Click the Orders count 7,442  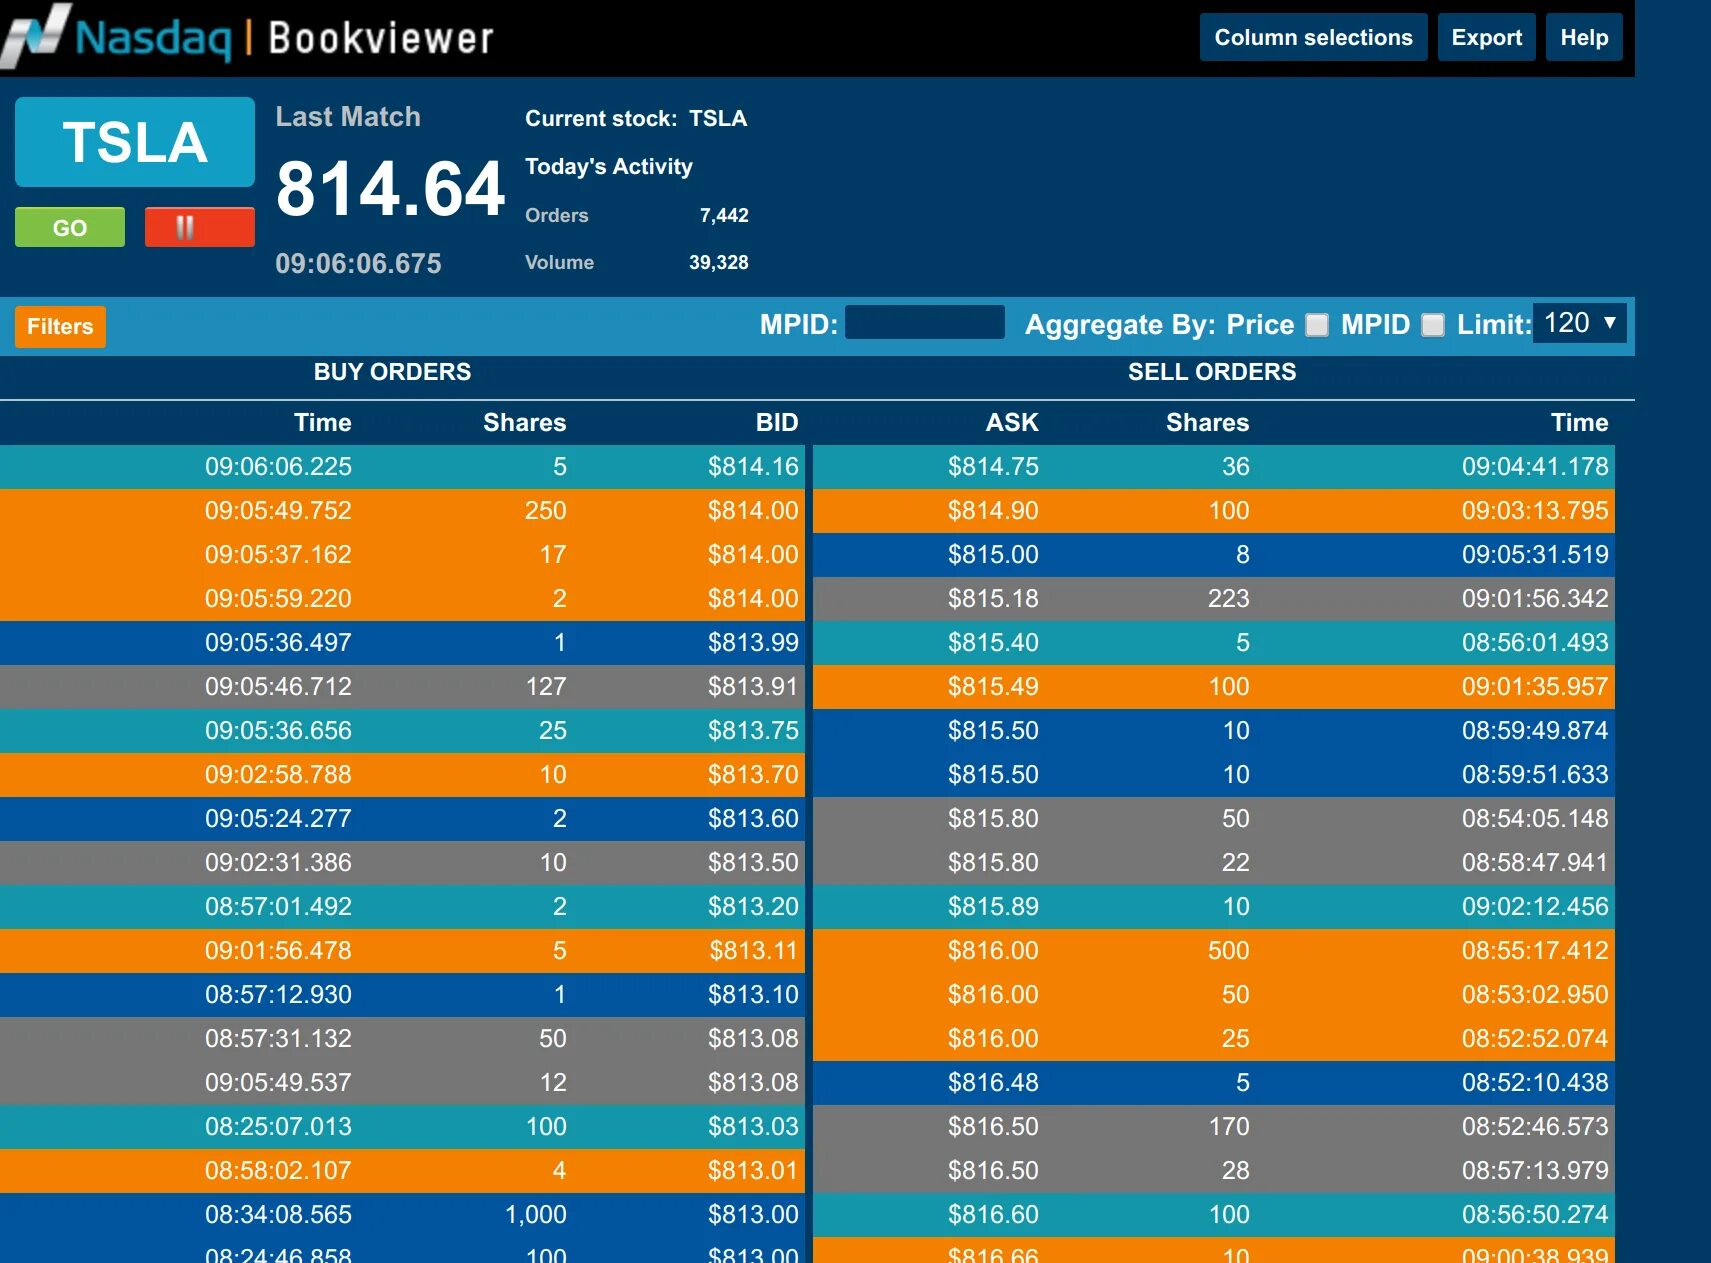tap(724, 215)
